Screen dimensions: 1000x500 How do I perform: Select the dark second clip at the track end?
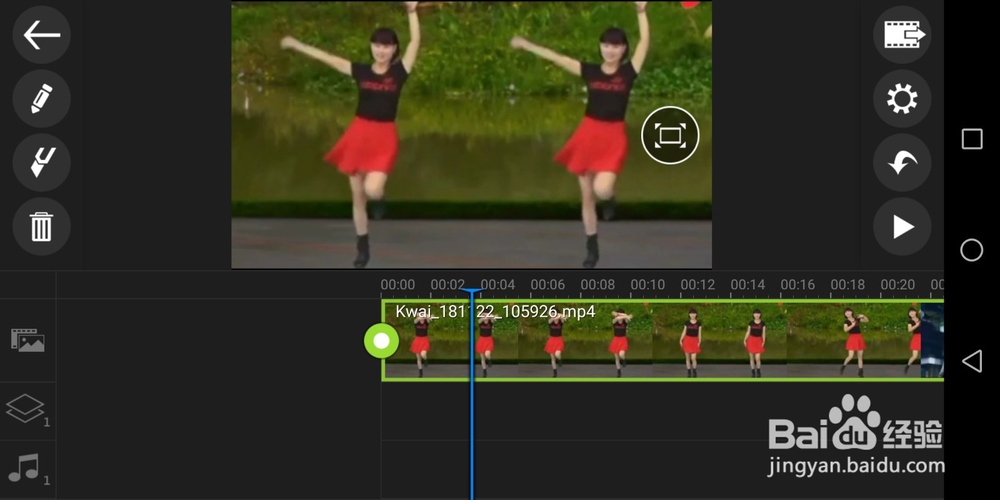[x=932, y=341]
